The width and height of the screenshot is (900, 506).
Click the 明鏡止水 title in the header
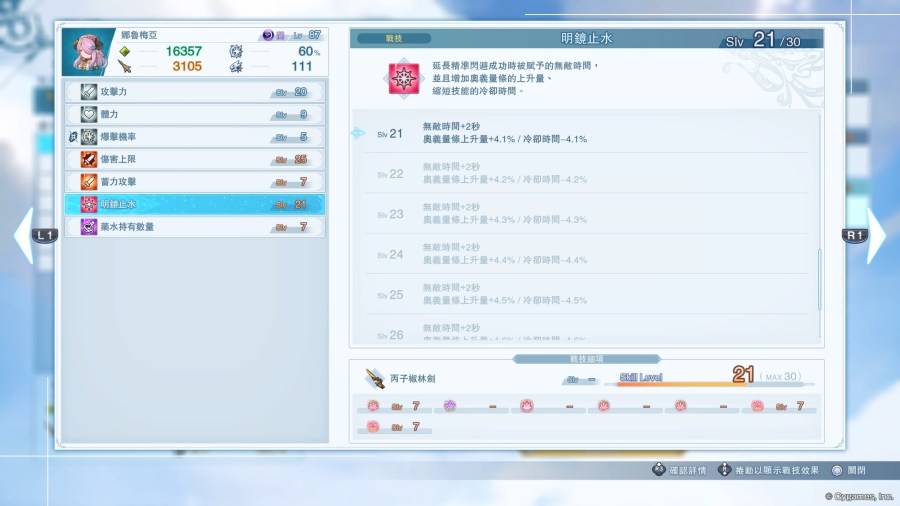(x=586, y=38)
